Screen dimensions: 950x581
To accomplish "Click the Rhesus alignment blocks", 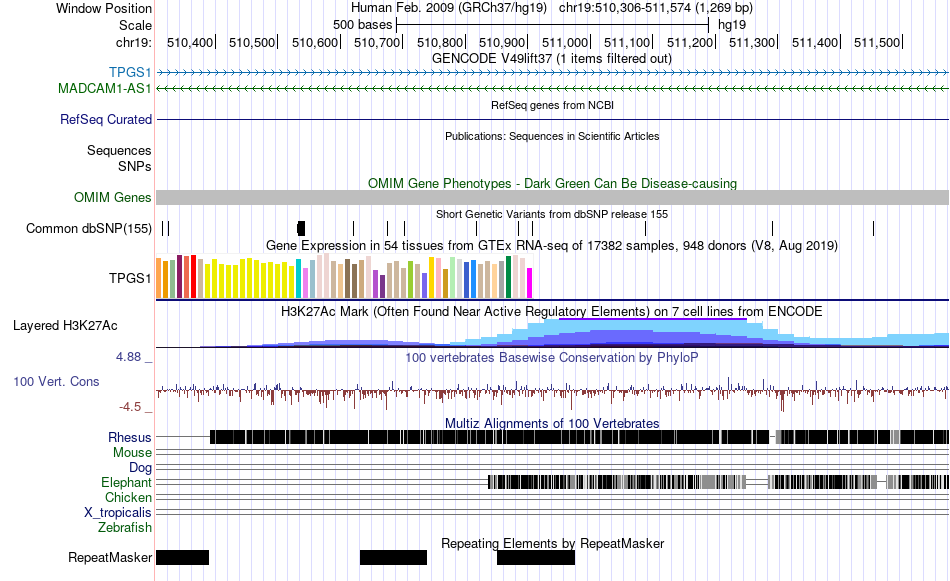I will click(579, 437).
